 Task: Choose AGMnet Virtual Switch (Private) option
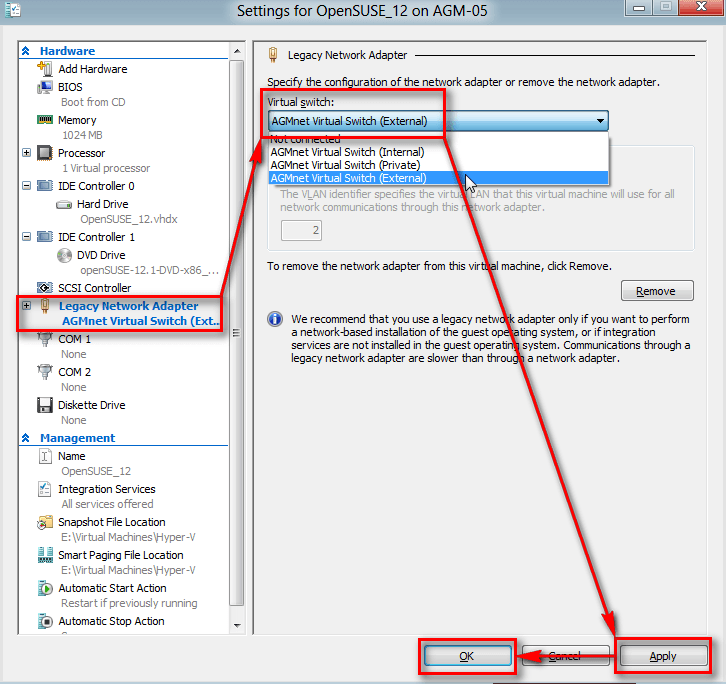345,165
